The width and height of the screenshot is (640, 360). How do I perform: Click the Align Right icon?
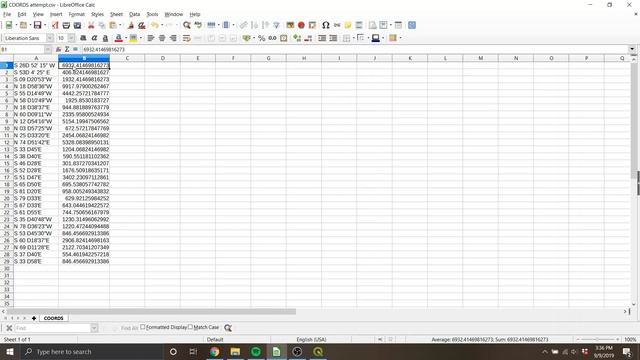click(173, 38)
